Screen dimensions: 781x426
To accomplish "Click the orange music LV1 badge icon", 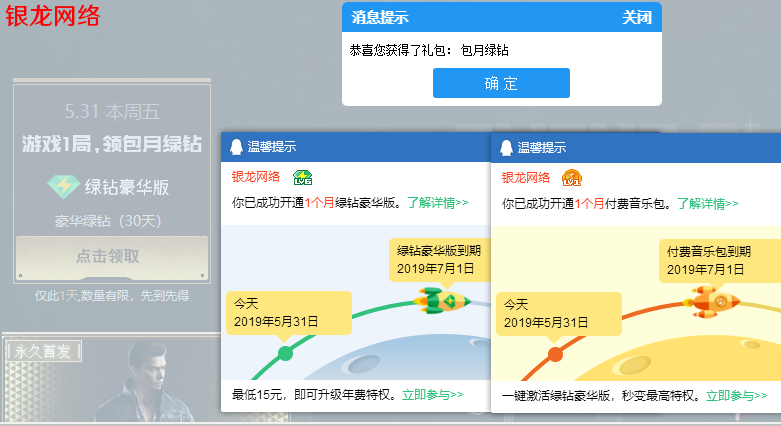I will tap(572, 178).
